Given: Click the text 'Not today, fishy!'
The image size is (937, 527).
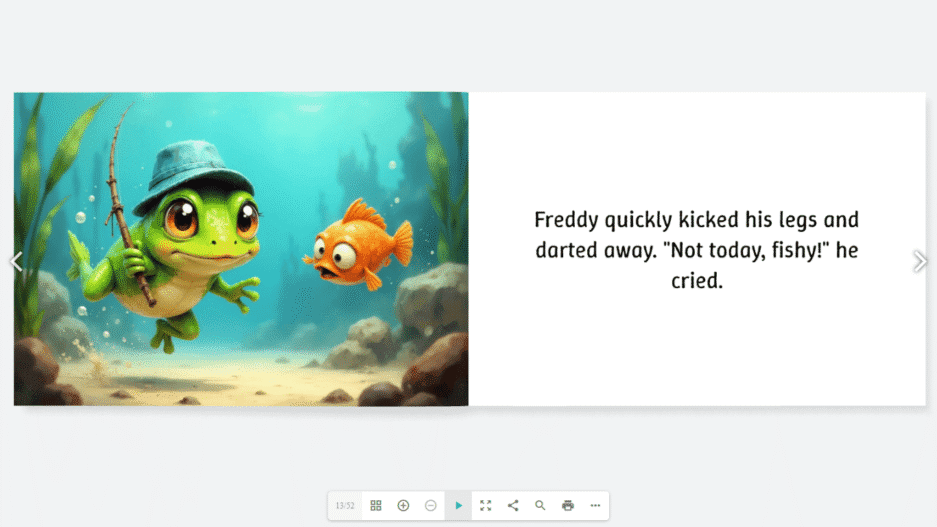Looking at the screenshot, I should (747, 250).
